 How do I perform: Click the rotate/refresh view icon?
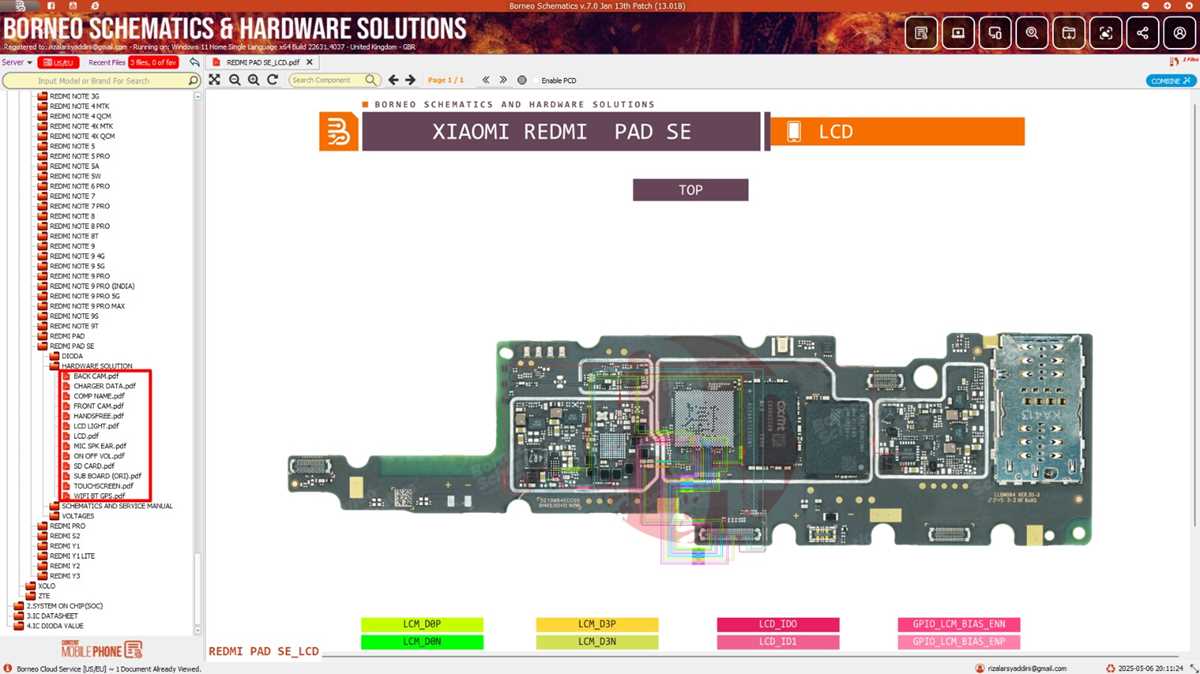(272, 80)
